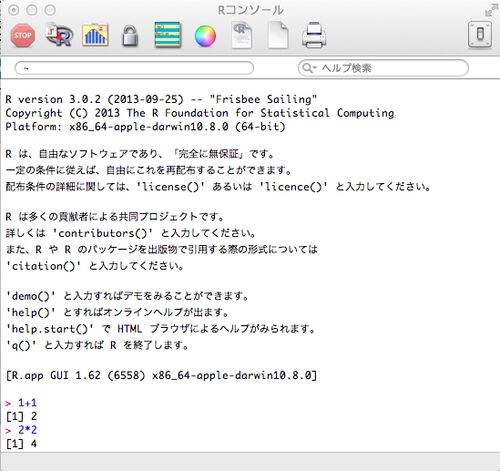Image resolution: width=500 pixels, height=471 pixels.
Task: Expand the magnifier search options dropdown
Action: 309,68
